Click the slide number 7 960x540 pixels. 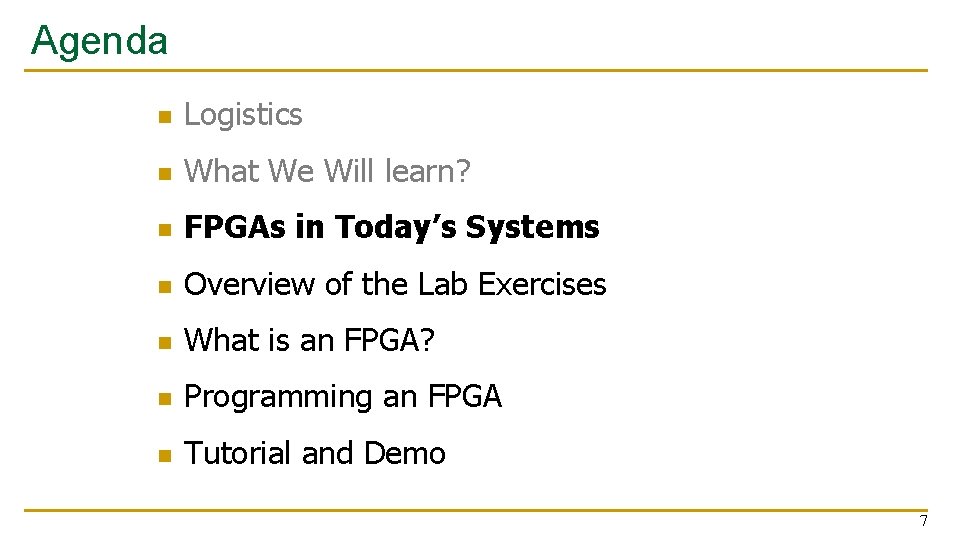tap(923, 521)
